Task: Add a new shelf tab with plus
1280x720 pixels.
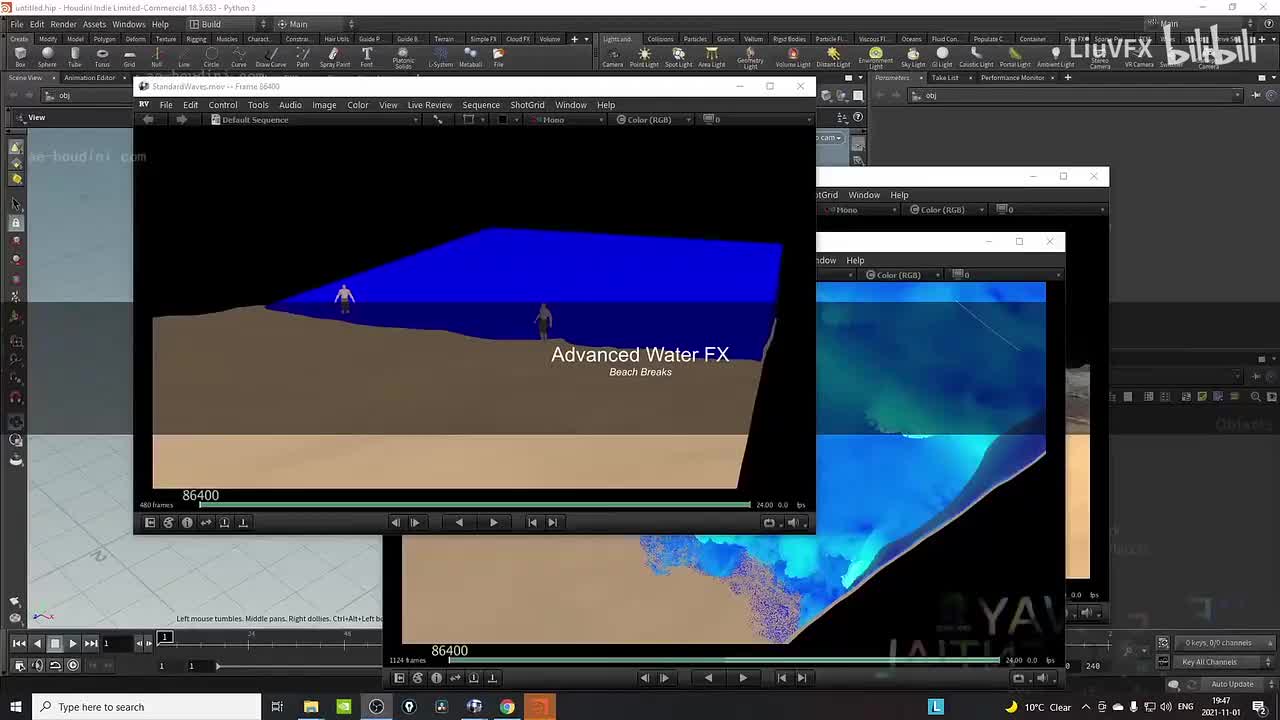Action: click(x=574, y=39)
